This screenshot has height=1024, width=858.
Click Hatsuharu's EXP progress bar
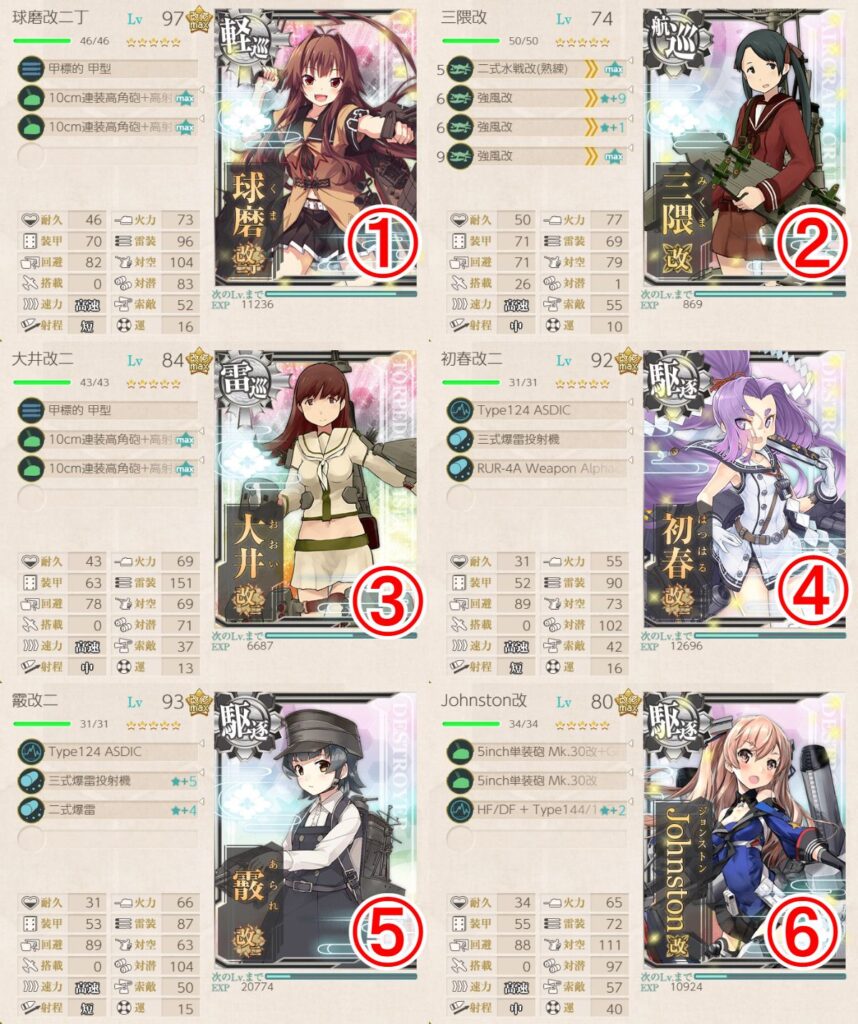769,635
